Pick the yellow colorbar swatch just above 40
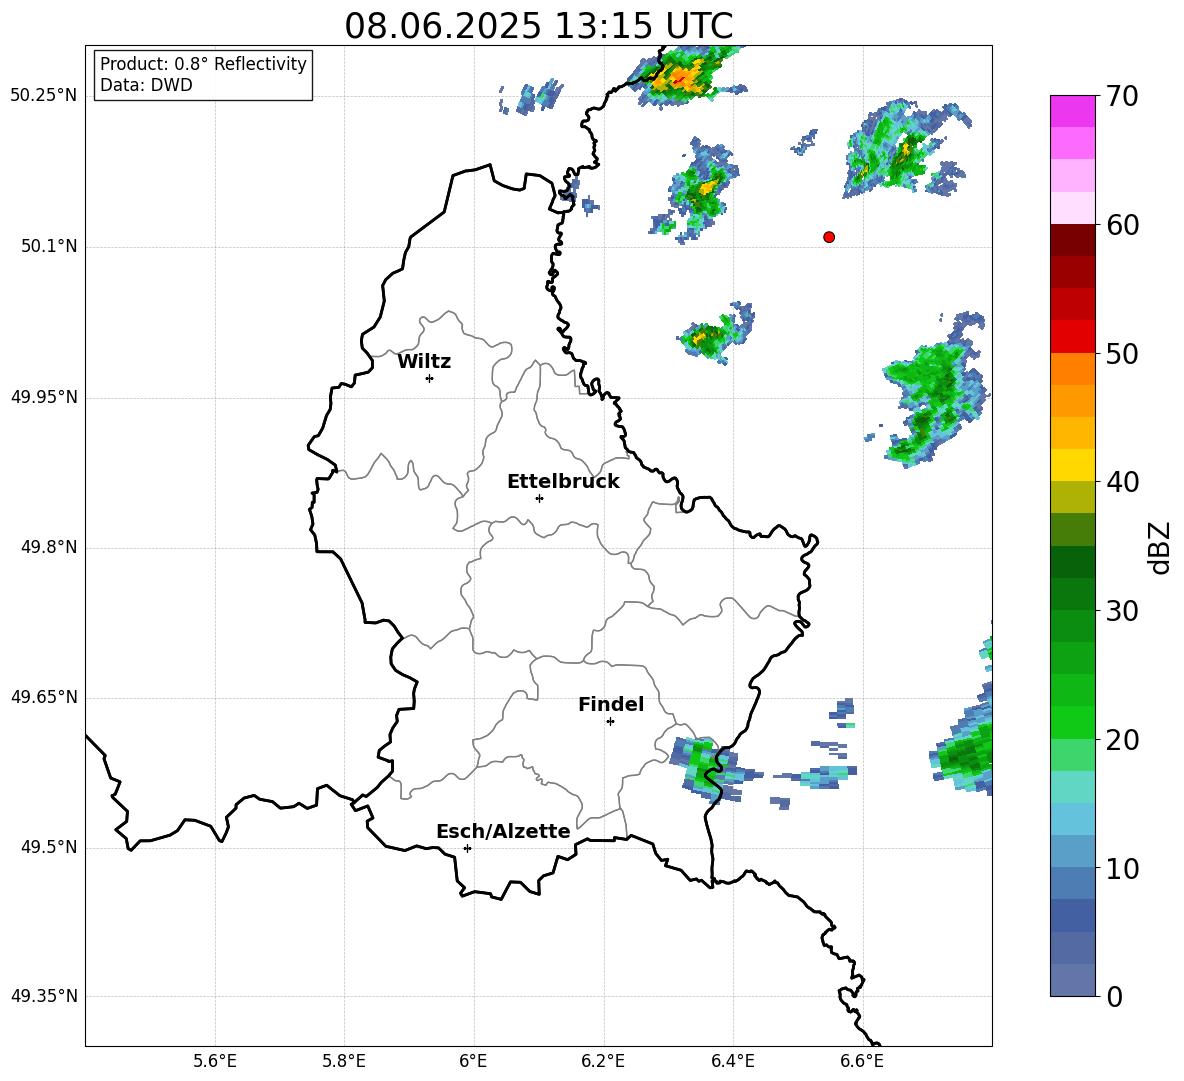Screen dimensions: 1184x1081 [1073, 465]
